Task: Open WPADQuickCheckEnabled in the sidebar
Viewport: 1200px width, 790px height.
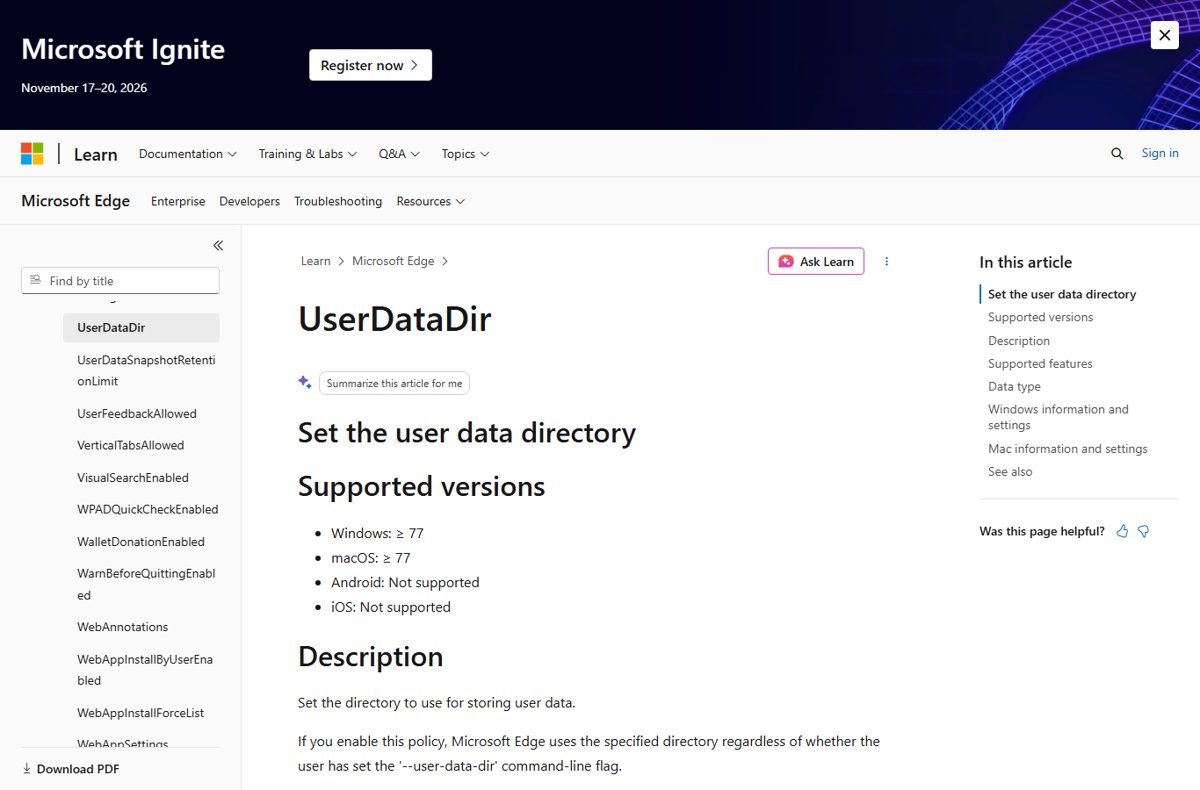Action: click(x=148, y=510)
